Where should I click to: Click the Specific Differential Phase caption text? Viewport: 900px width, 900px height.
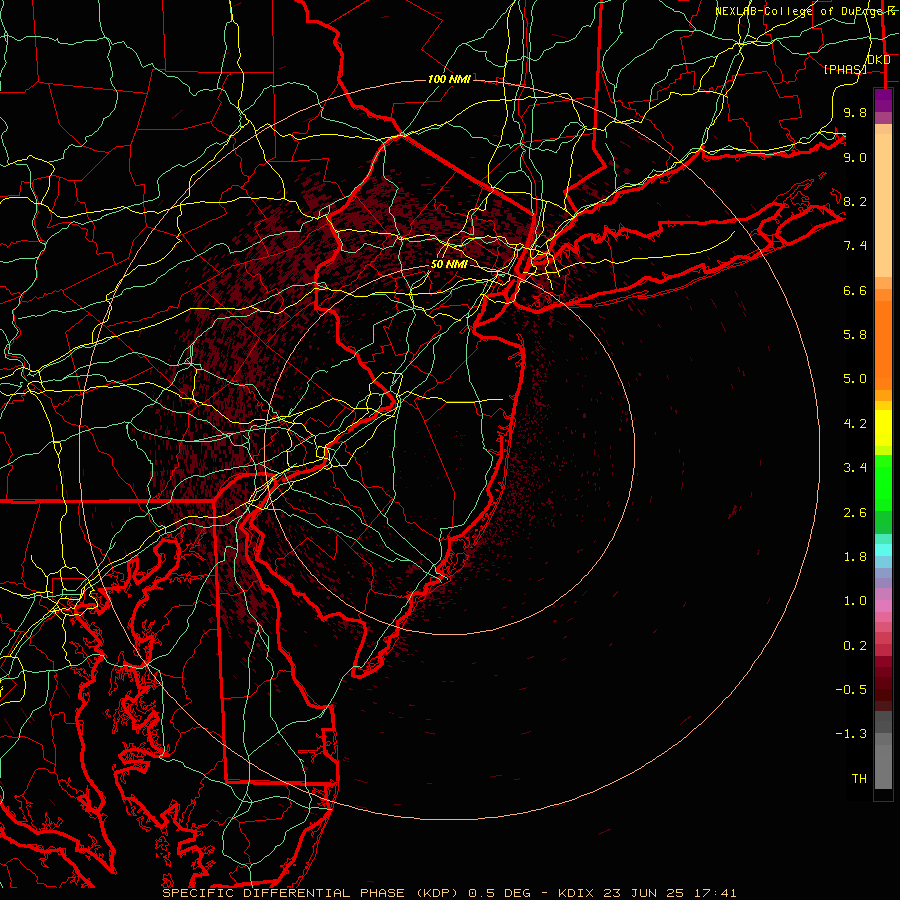(x=449, y=893)
